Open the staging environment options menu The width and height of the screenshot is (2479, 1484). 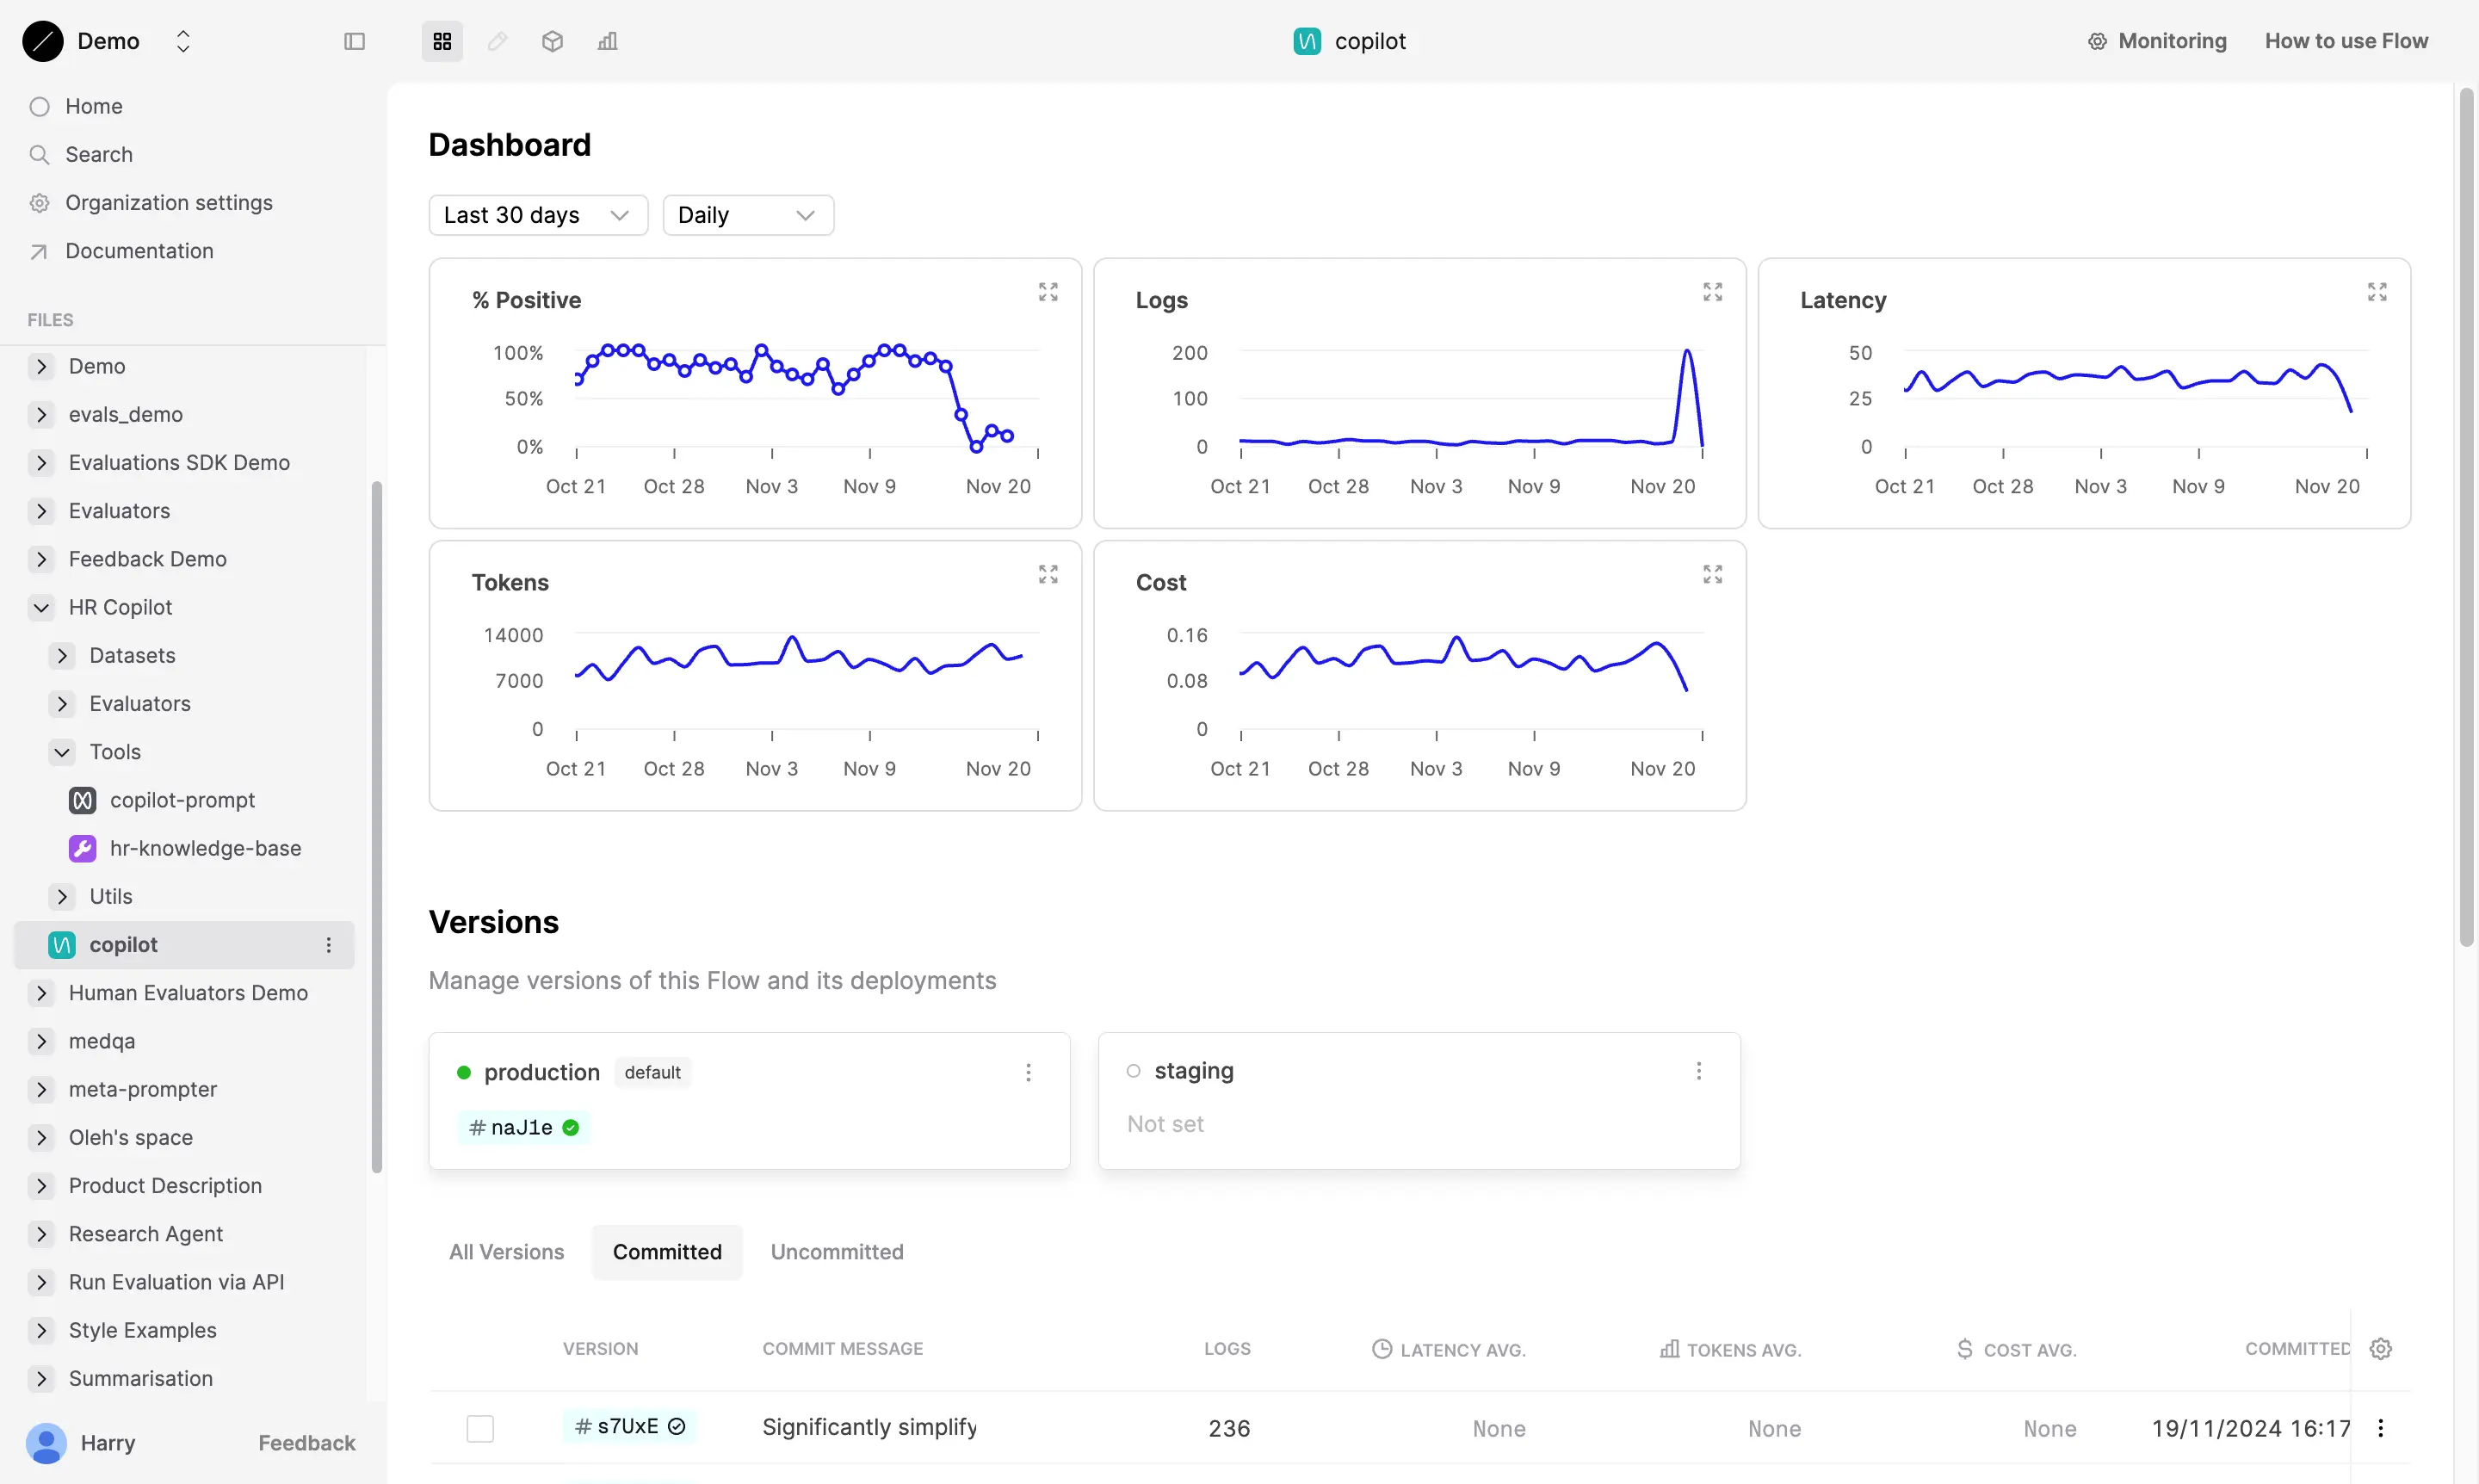1698,1070
